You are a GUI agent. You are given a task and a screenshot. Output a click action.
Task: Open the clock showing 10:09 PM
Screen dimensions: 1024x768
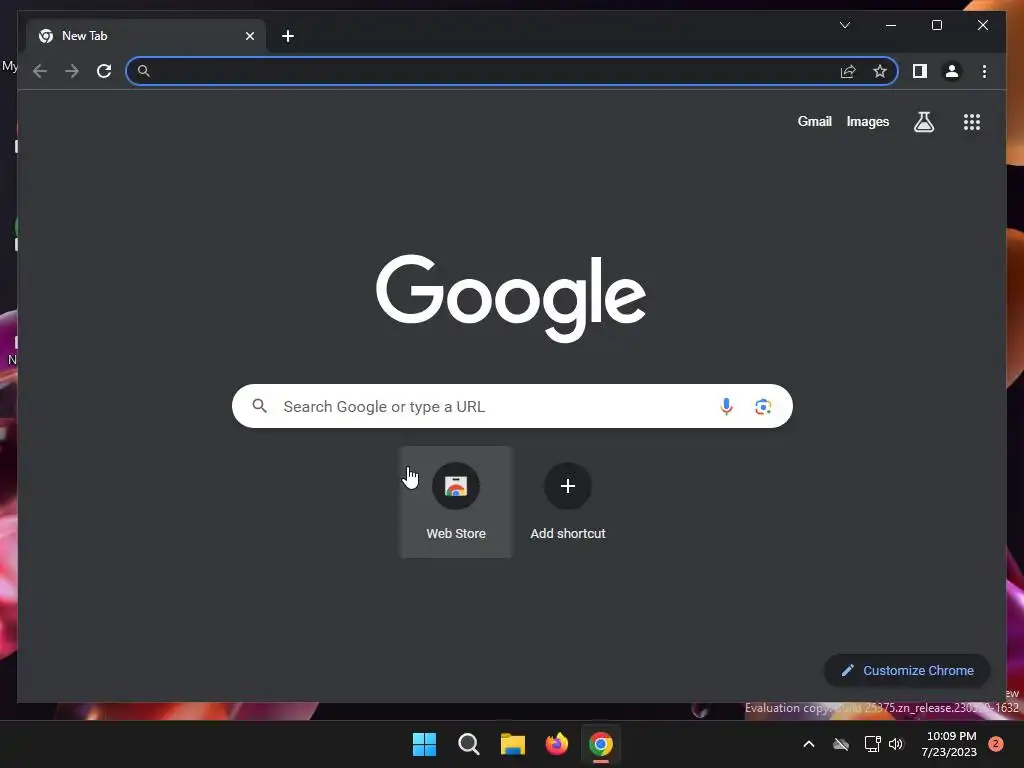point(949,744)
